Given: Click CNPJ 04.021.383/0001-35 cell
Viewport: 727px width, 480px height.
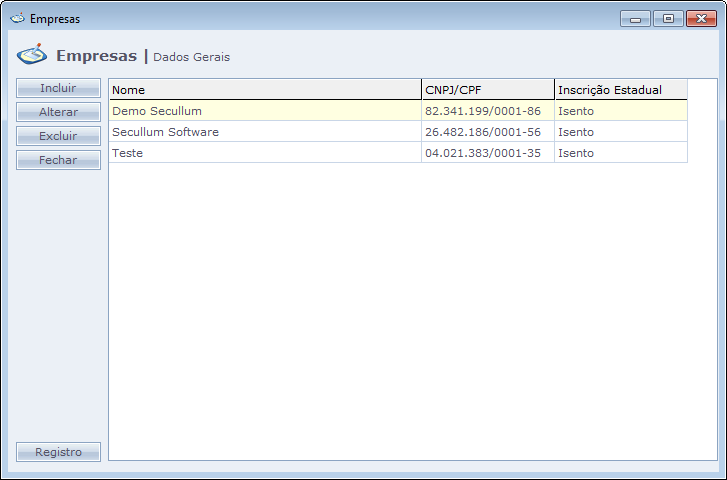Looking at the screenshot, I should click(x=482, y=153).
